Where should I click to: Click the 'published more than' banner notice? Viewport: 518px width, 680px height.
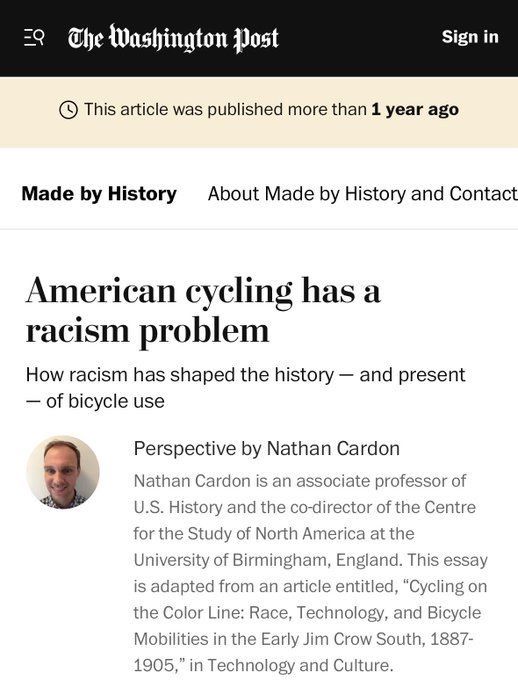[x=259, y=110]
